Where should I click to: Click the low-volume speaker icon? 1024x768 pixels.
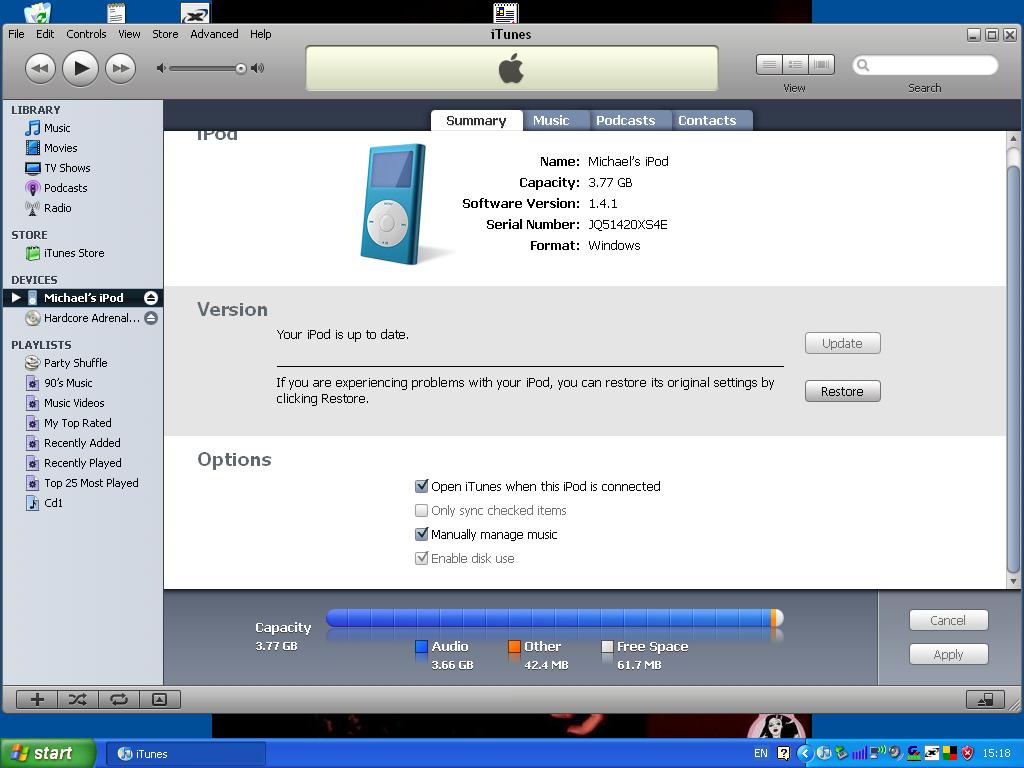[161, 68]
